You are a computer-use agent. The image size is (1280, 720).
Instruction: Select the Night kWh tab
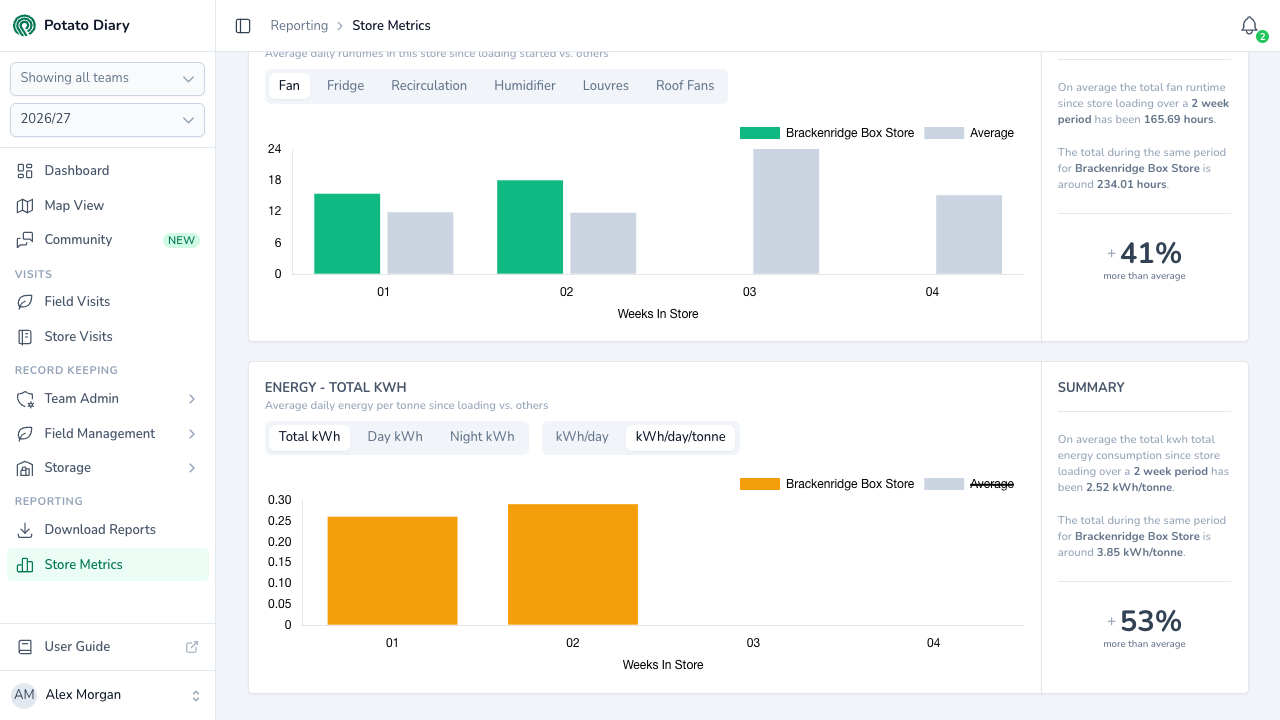pos(482,437)
